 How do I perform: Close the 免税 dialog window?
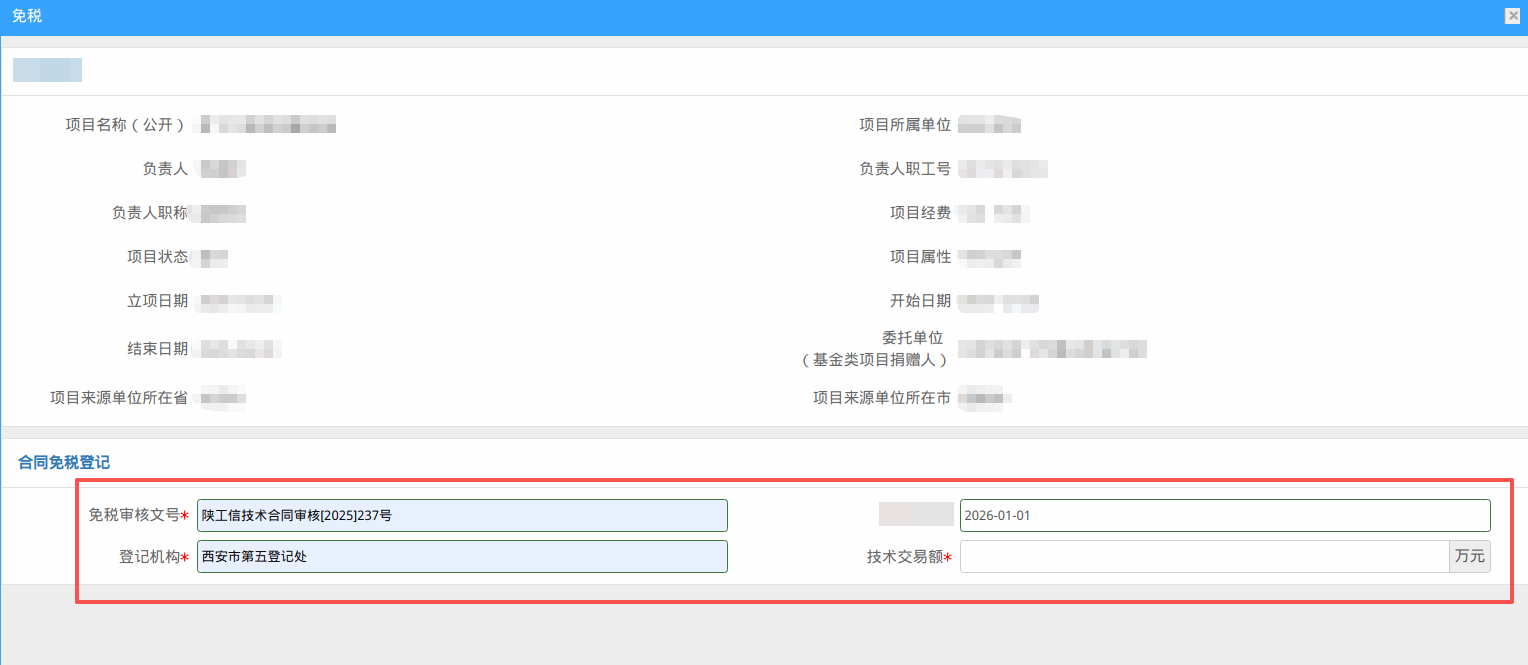(x=1512, y=16)
